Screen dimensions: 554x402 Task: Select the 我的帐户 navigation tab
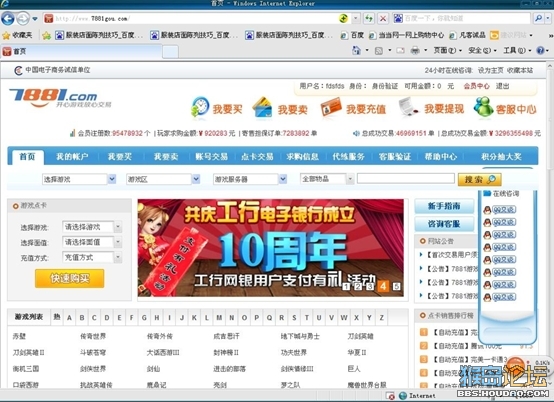point(72,156)
